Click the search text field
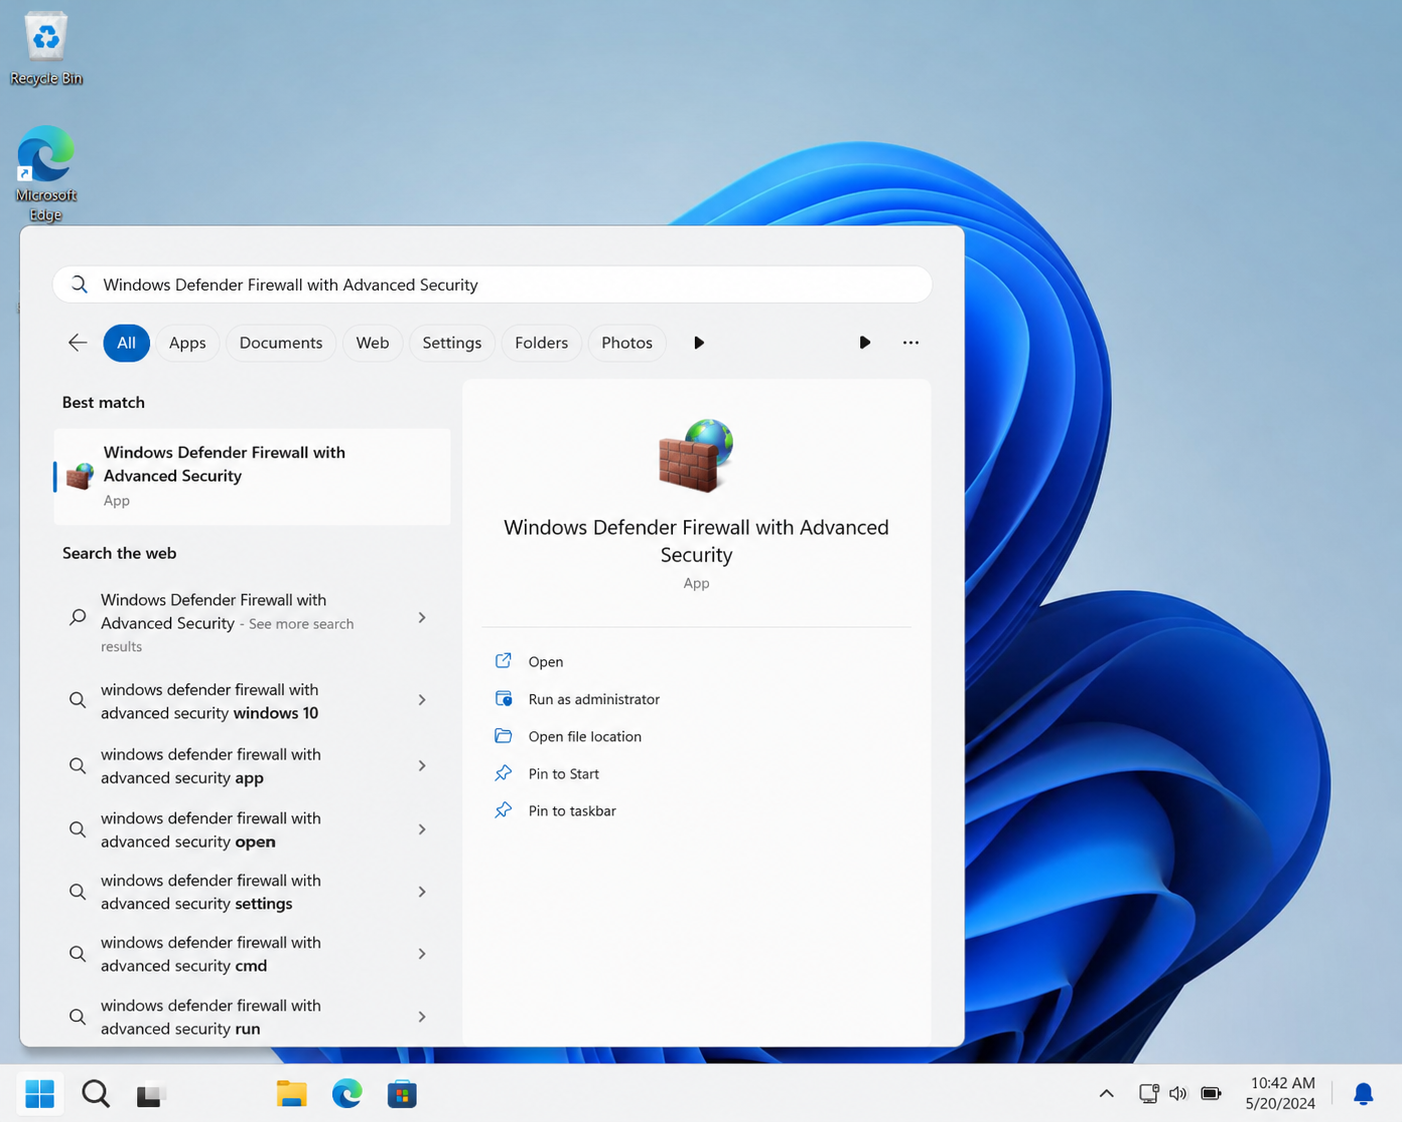The image size is (1402, 1122). click(x=492, y=285)
